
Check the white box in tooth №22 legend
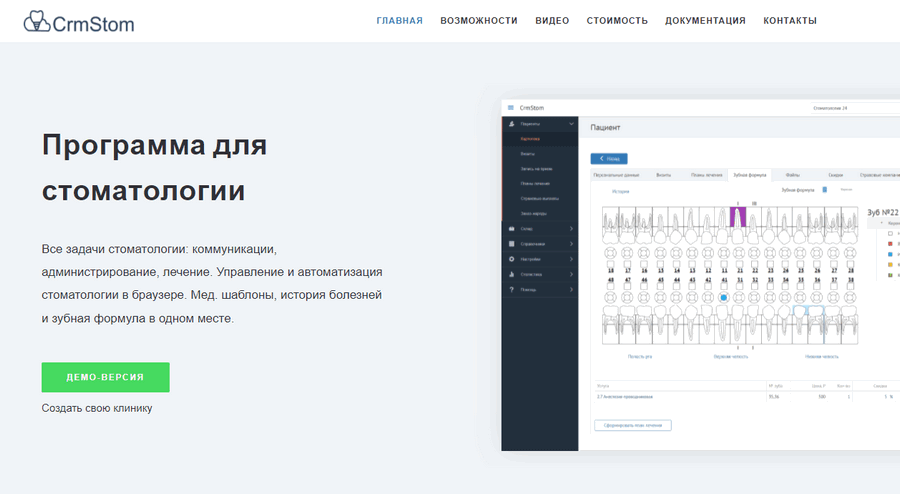click(x=889, y=233)
